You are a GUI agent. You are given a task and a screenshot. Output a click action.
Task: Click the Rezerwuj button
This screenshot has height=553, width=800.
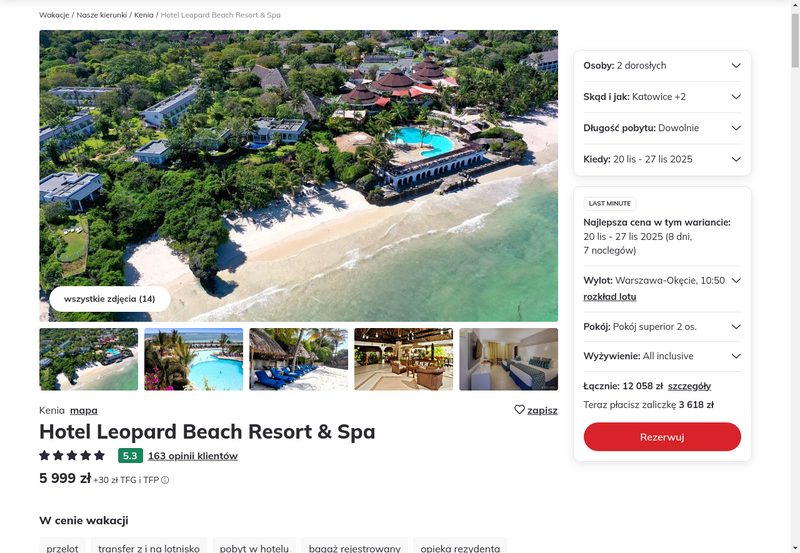662,437
